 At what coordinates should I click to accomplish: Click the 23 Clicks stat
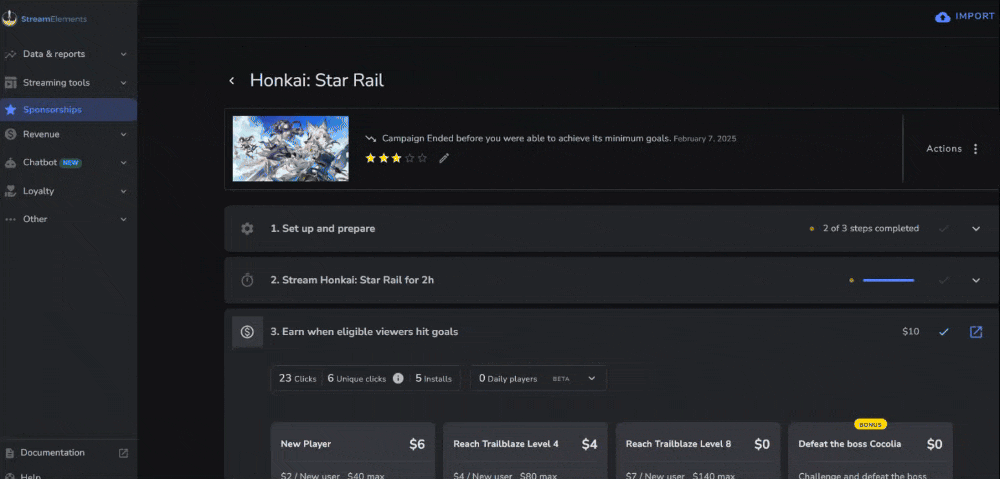(298, 378)
